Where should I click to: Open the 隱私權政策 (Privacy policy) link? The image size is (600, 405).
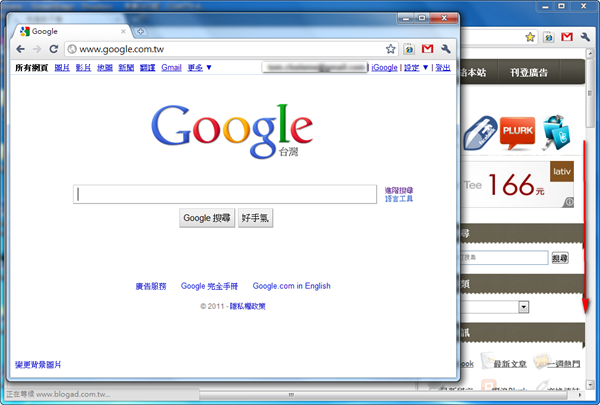point(247,306)
